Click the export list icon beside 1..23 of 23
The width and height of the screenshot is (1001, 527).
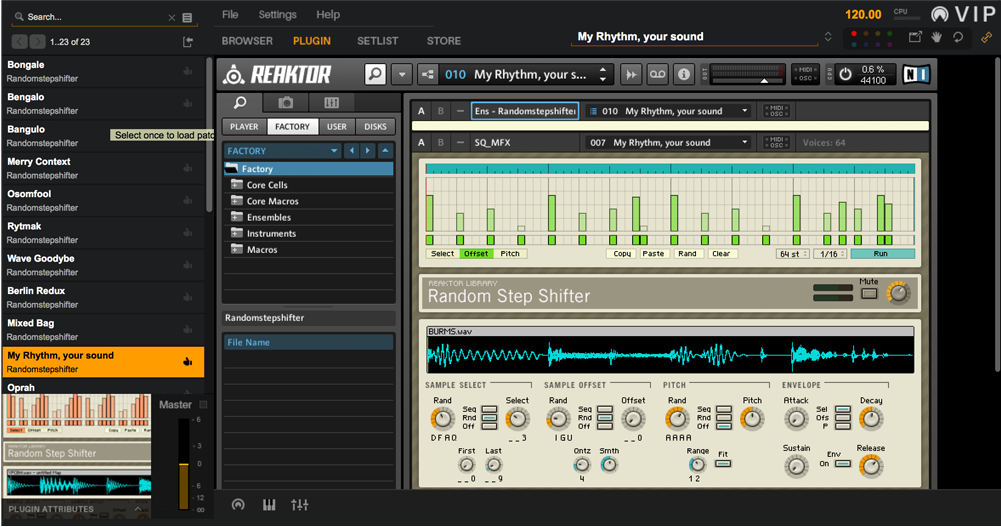(x=188, y=42)
